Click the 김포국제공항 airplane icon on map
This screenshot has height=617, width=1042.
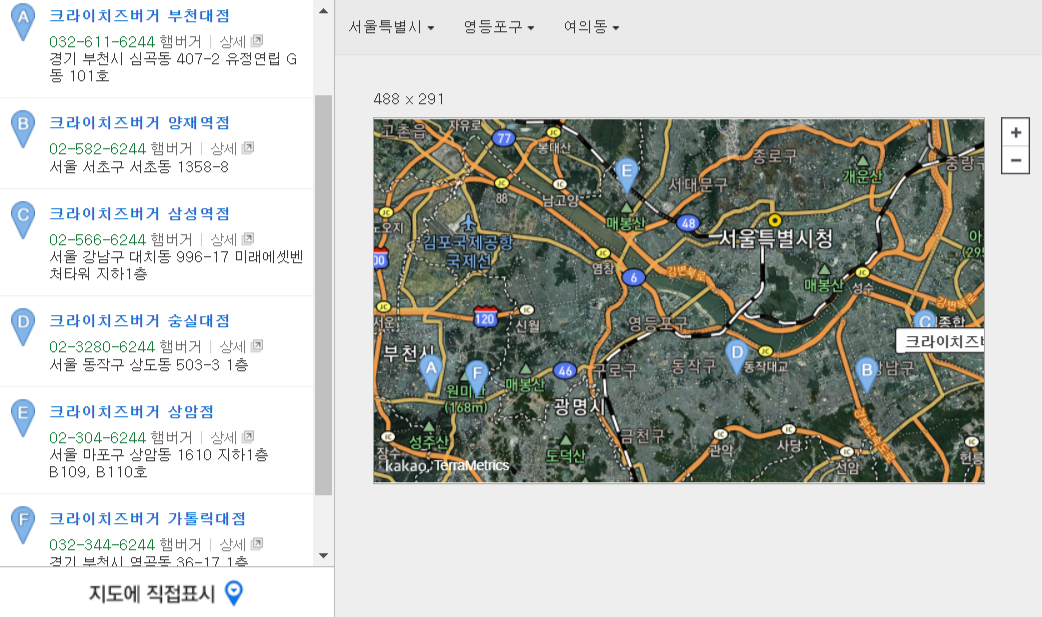(x=469, y=222)
